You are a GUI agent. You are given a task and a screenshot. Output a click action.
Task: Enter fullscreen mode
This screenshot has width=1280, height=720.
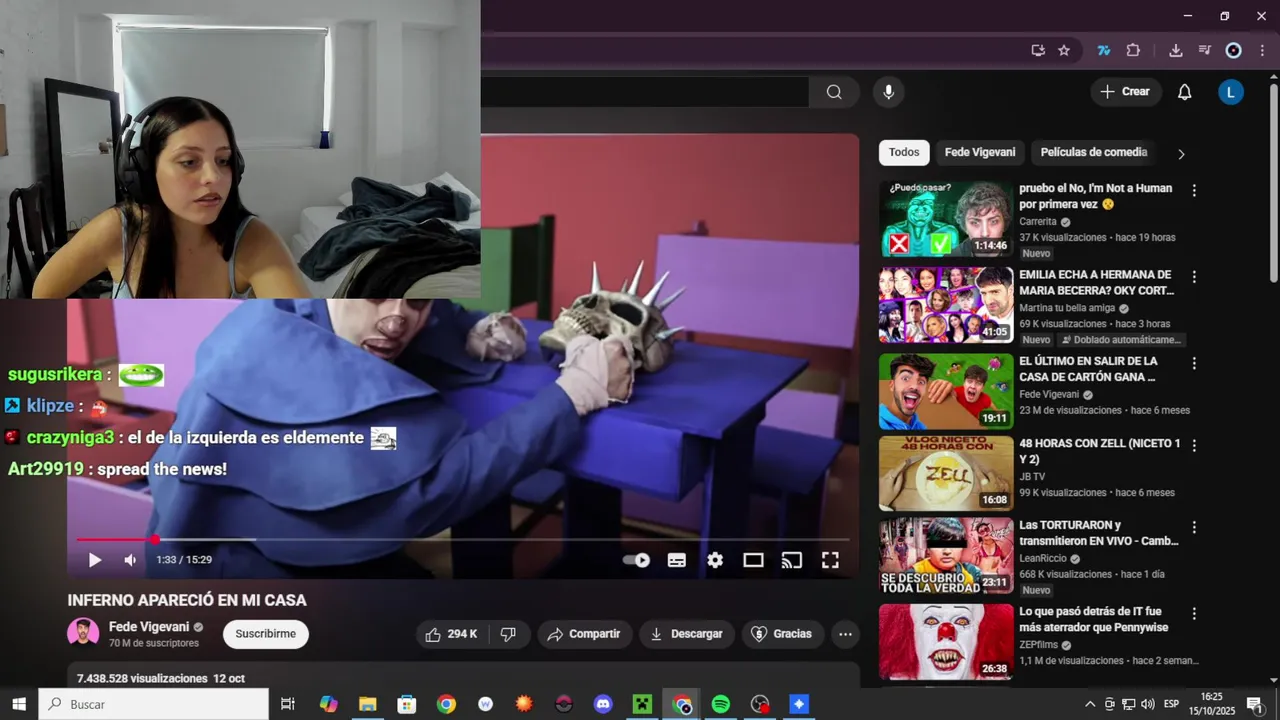click(830, 560)
